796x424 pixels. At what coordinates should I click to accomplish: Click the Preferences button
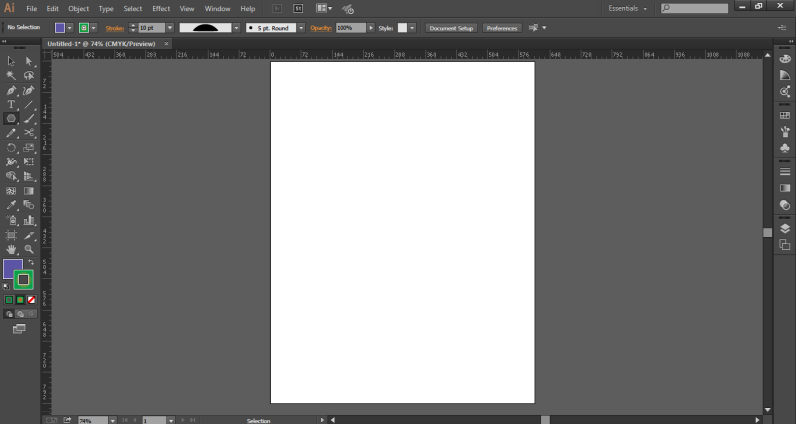(502, 28)
